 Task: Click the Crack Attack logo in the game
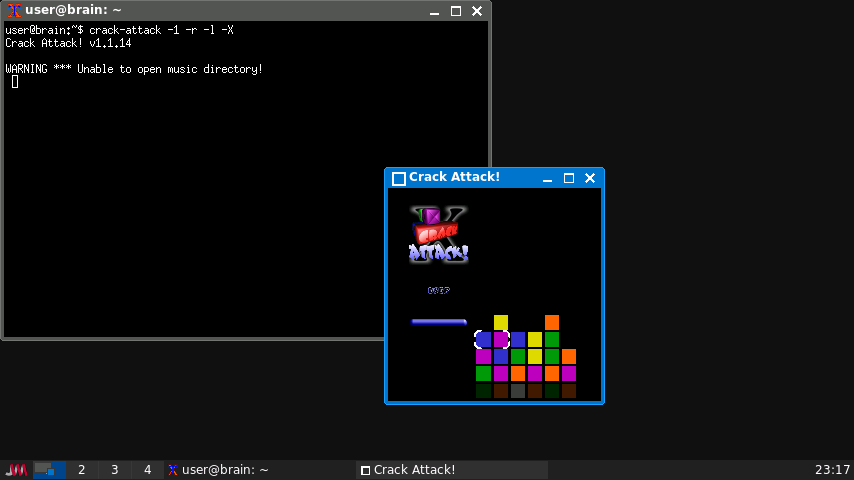click(439, 236)
